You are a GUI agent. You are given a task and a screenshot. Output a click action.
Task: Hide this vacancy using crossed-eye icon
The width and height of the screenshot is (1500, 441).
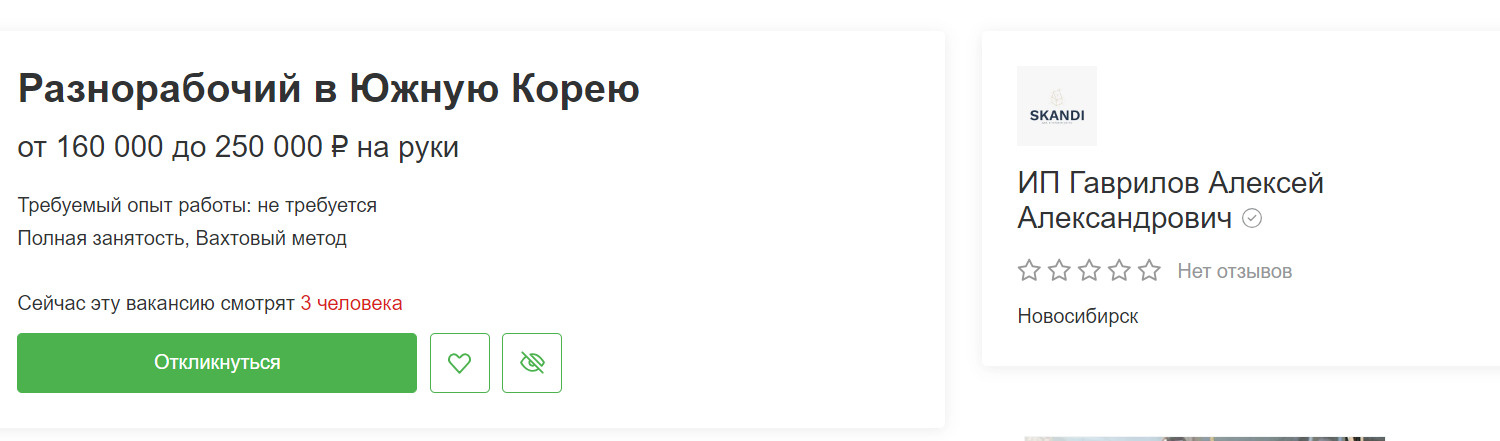pos(532,363)
